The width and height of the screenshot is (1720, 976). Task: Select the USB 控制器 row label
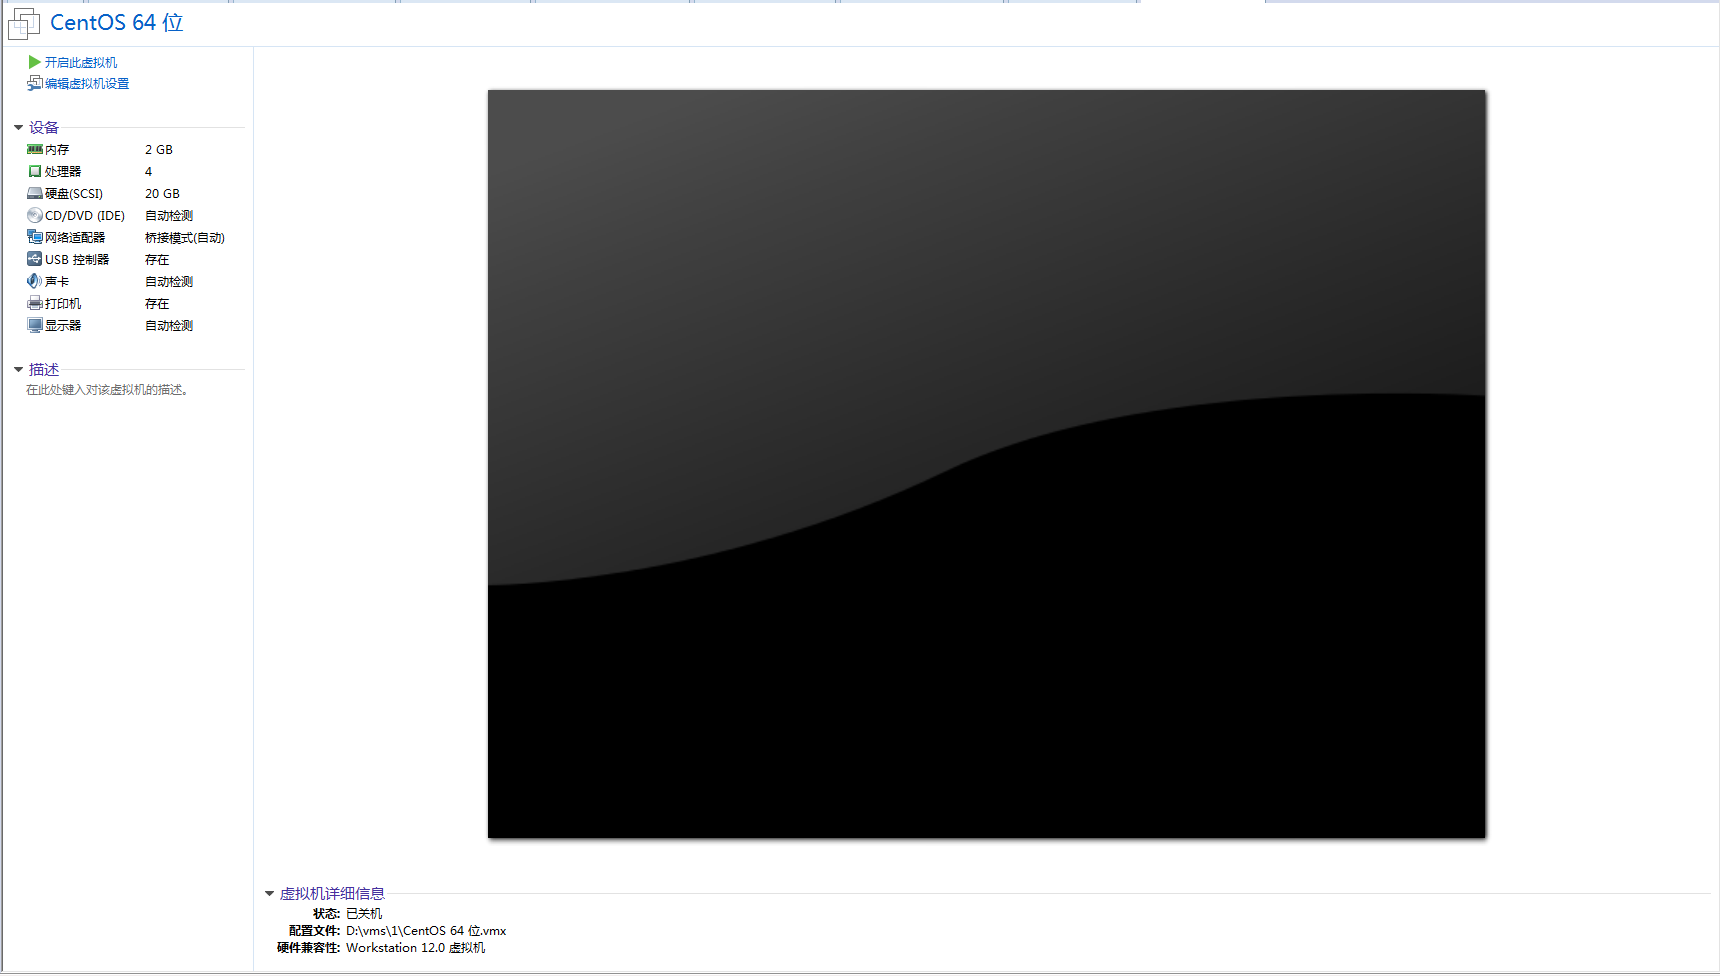click(77, 259)
